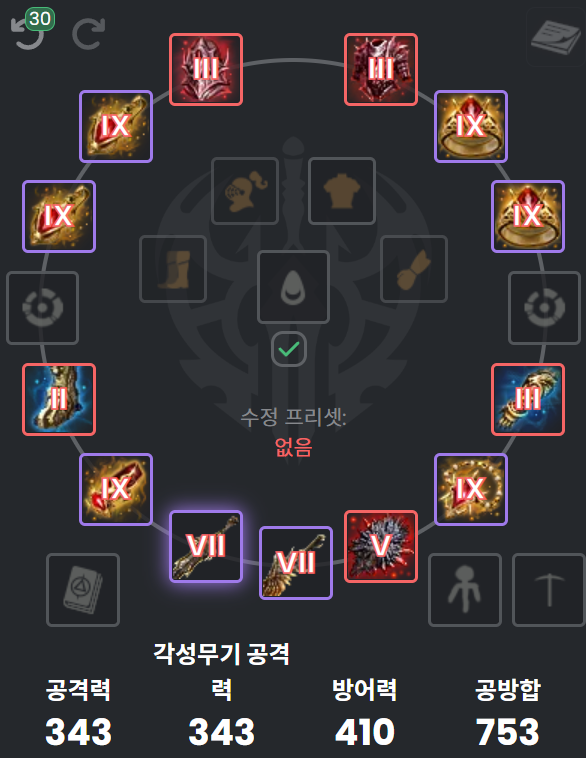The image size is (586, 758).
Task: Select the blue boots slot marked III
Action: click(x=59, y=399)
